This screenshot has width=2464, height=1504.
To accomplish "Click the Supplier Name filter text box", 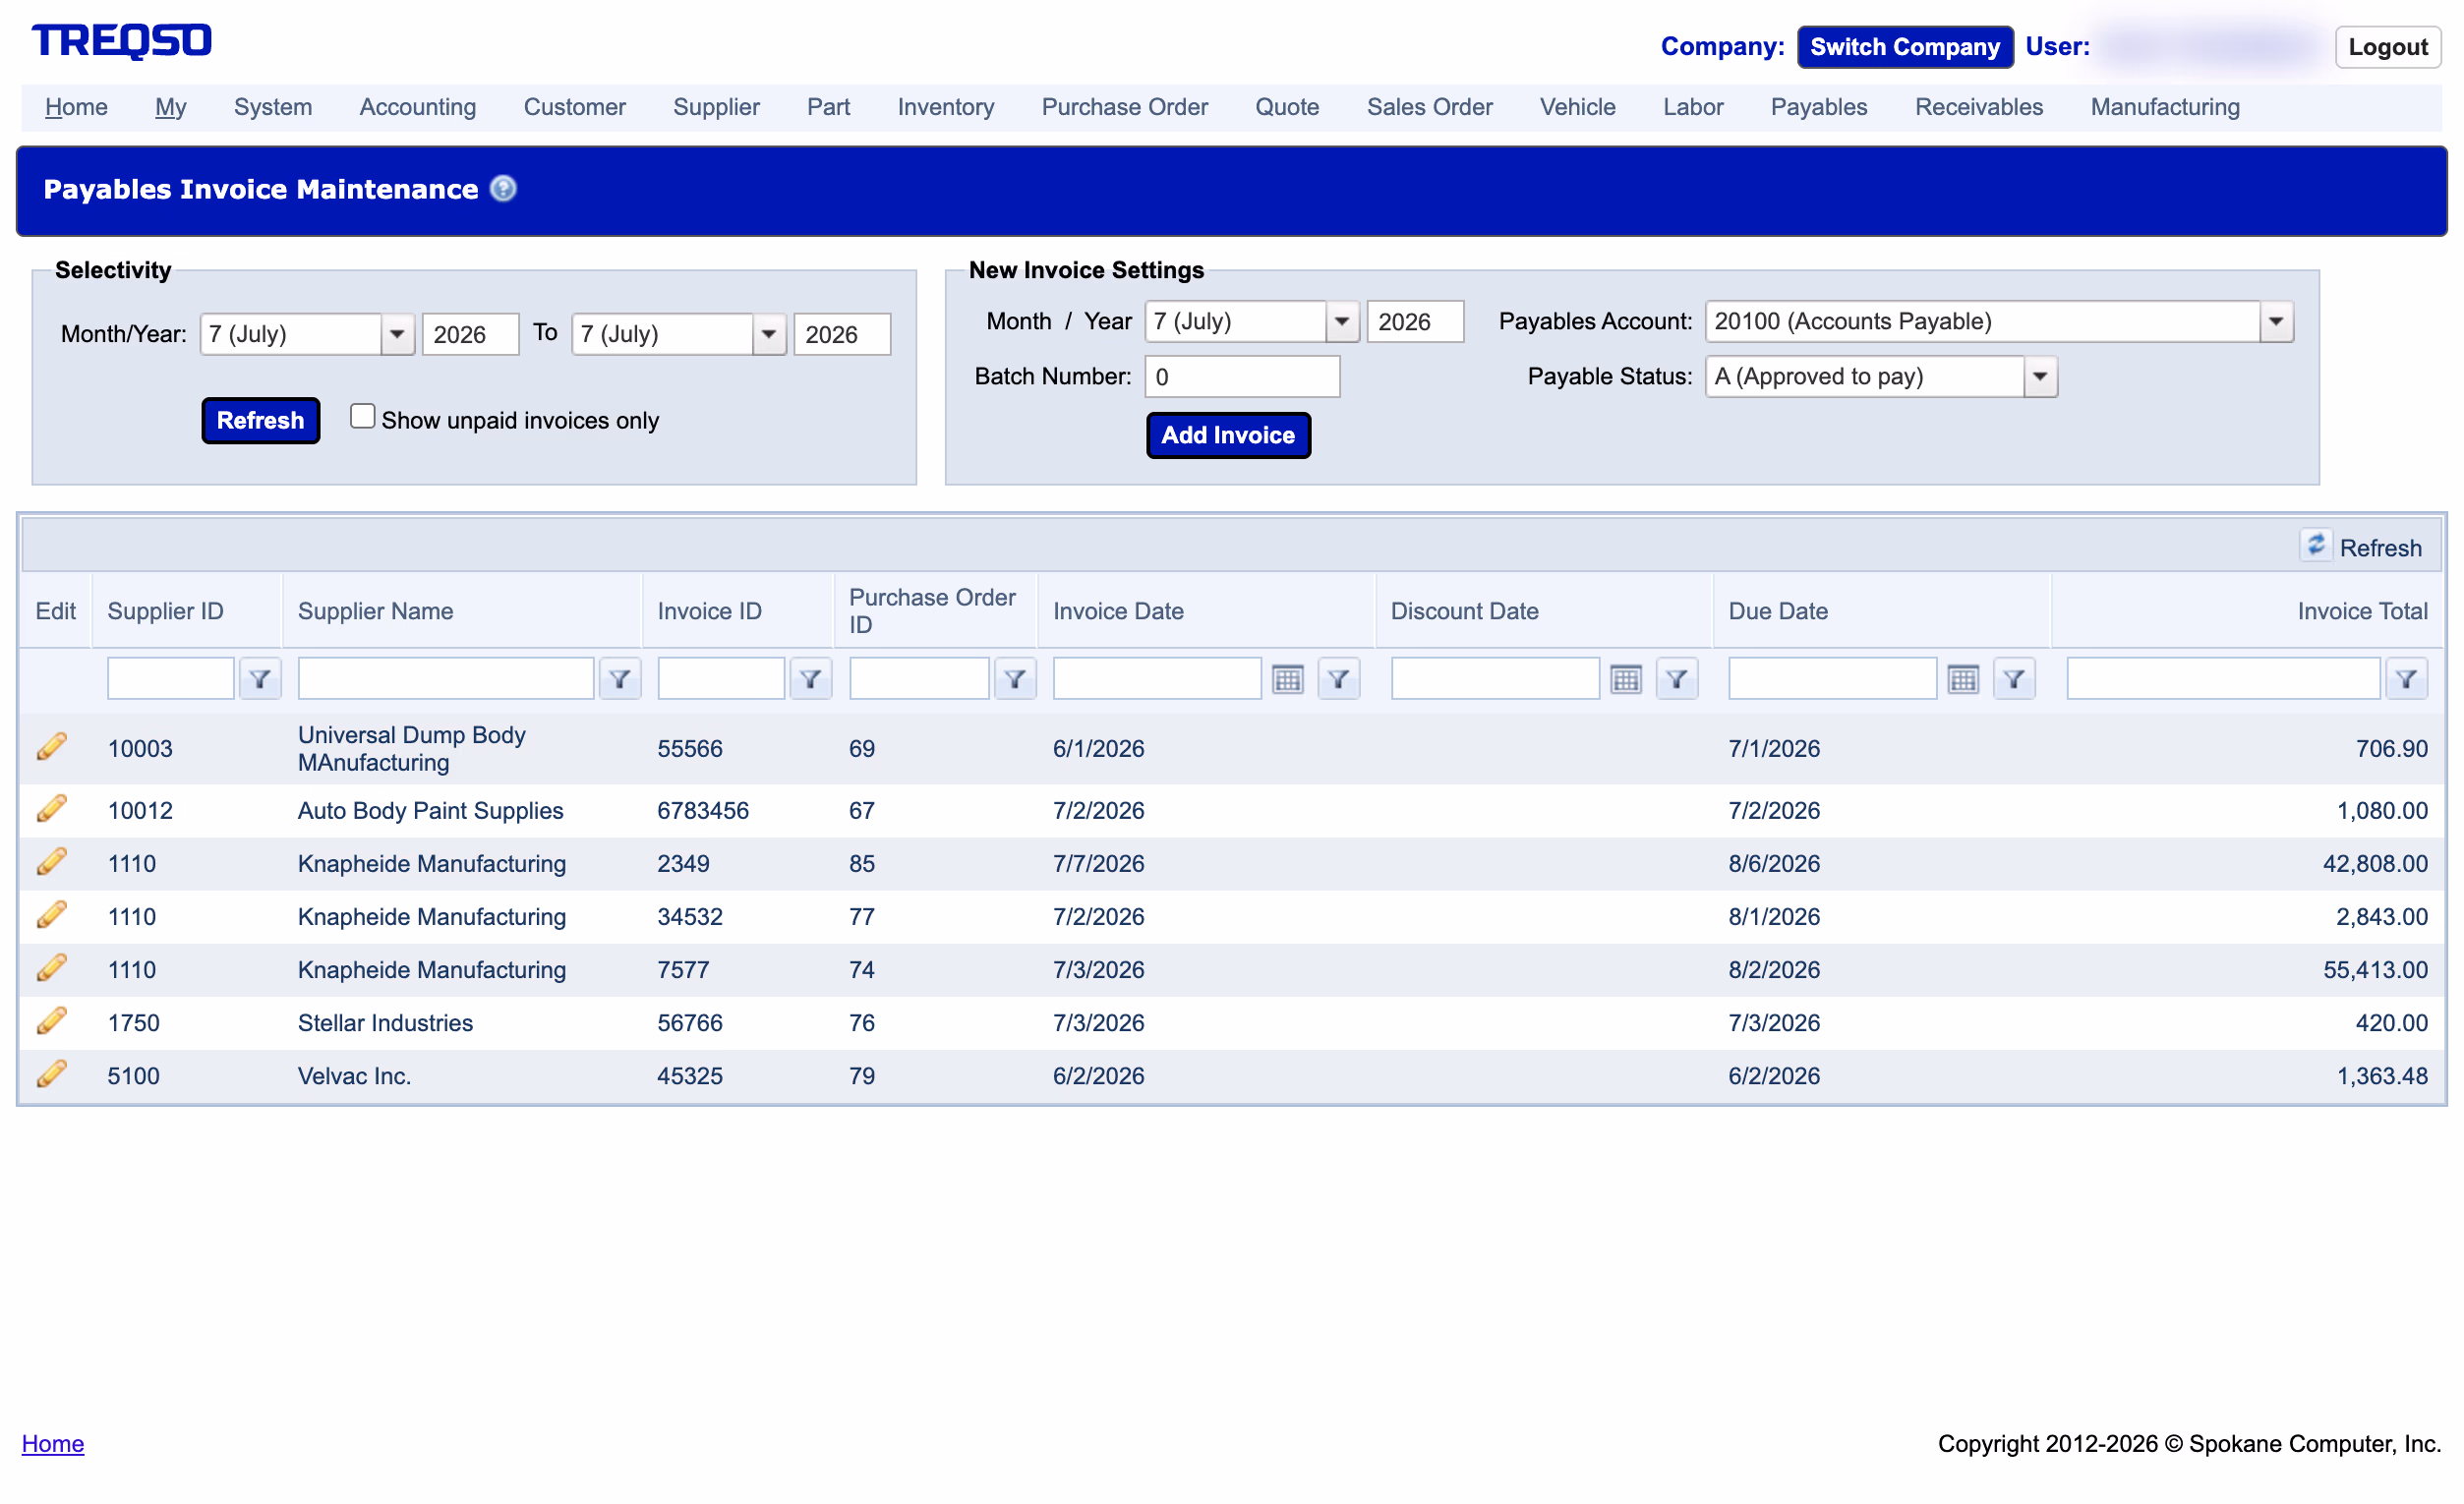I will 446,679.
